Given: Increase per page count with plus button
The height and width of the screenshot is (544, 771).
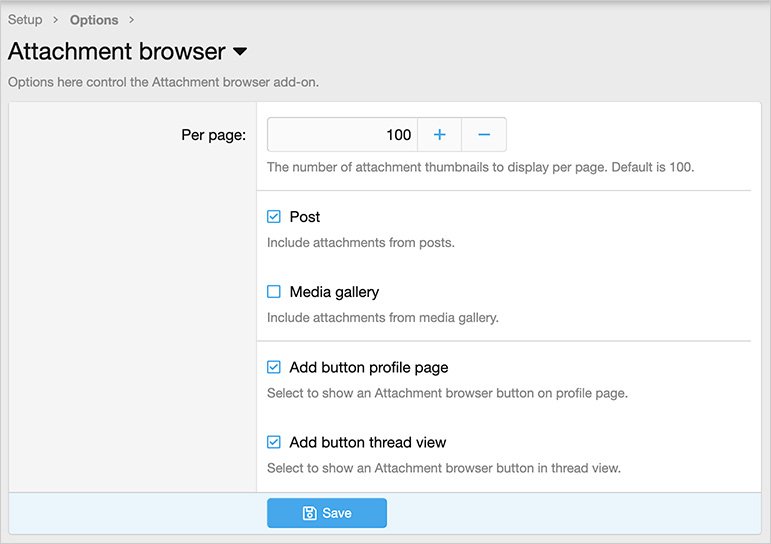Looking at the screenshot, I should pos(439,135).
